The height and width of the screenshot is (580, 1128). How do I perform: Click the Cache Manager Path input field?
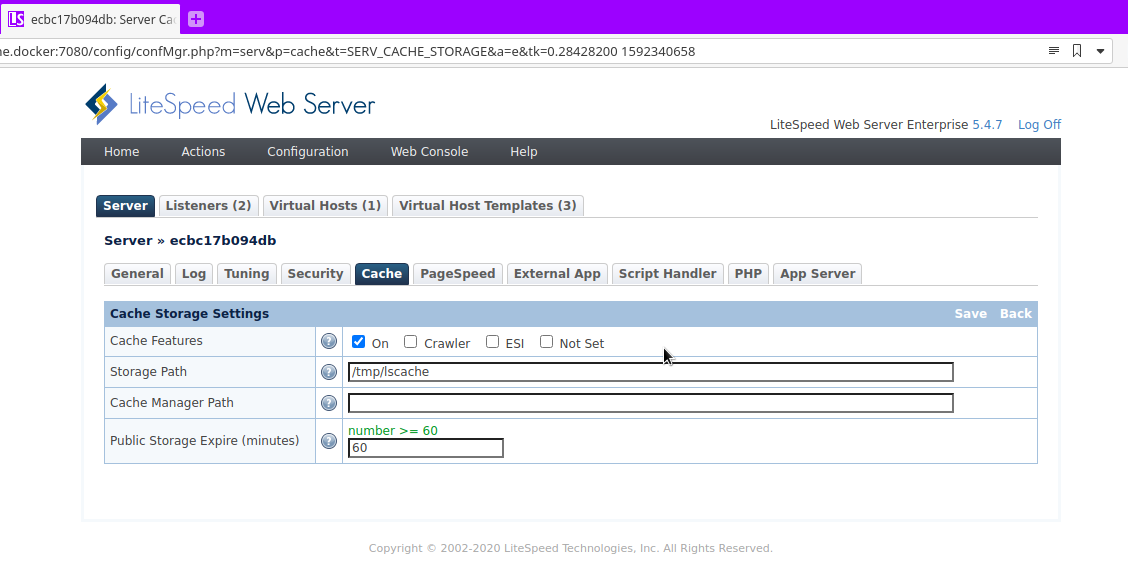[x=650, y=403]
